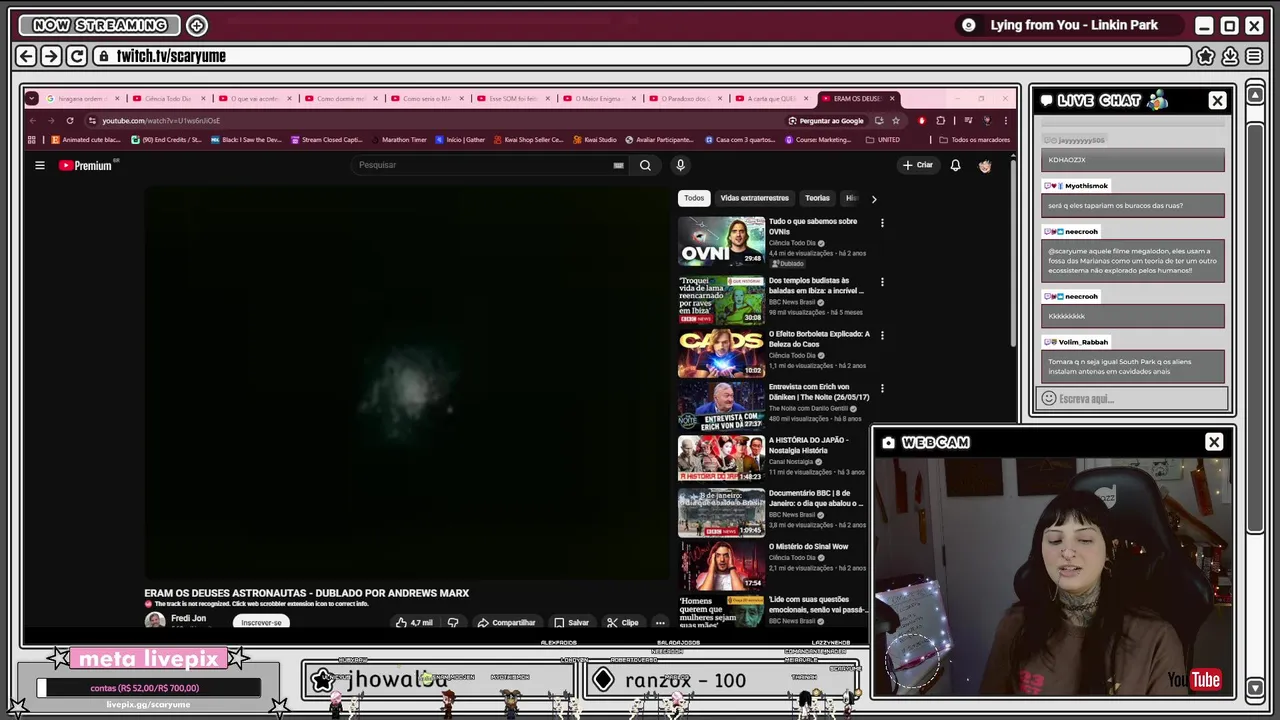Like the video showing 4,7 mil
Image resolution: width=1280 pixels, height=720 pixels.
414,622
